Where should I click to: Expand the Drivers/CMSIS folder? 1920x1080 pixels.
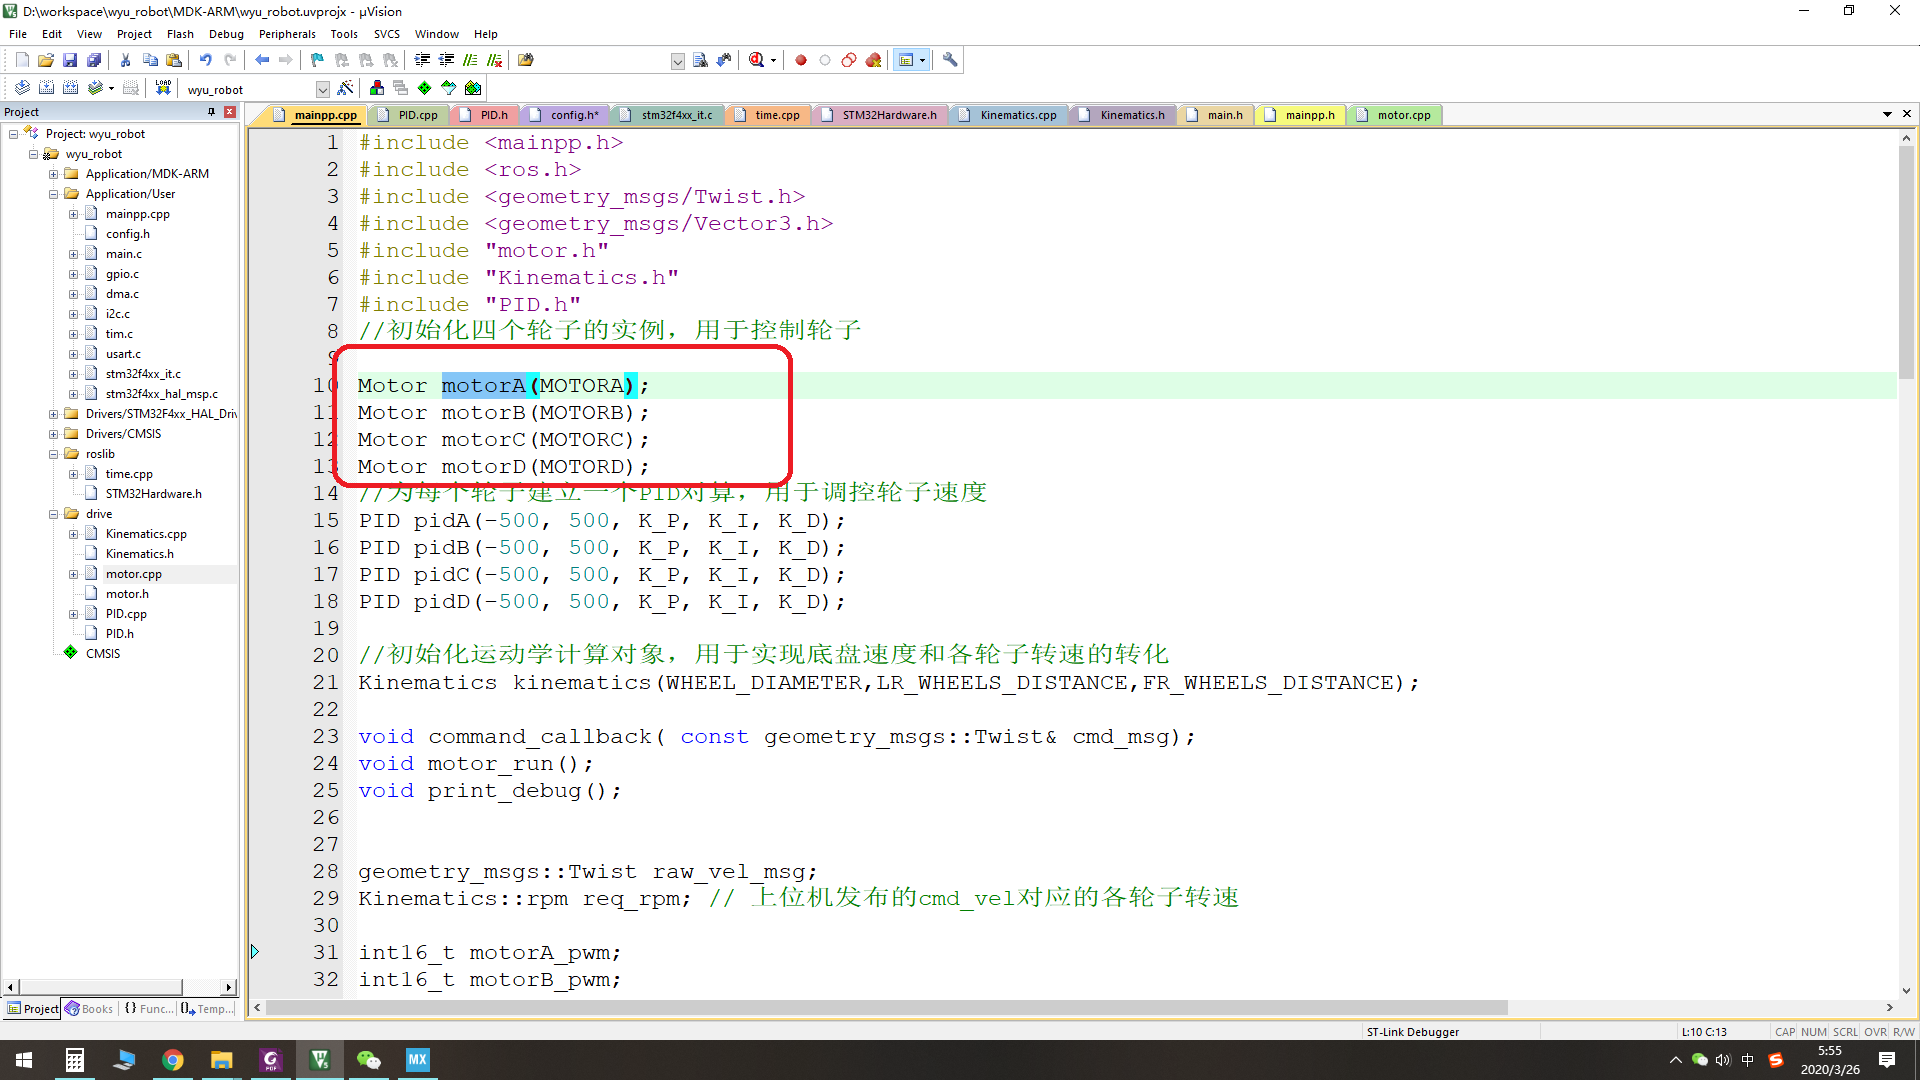[53, 434]
